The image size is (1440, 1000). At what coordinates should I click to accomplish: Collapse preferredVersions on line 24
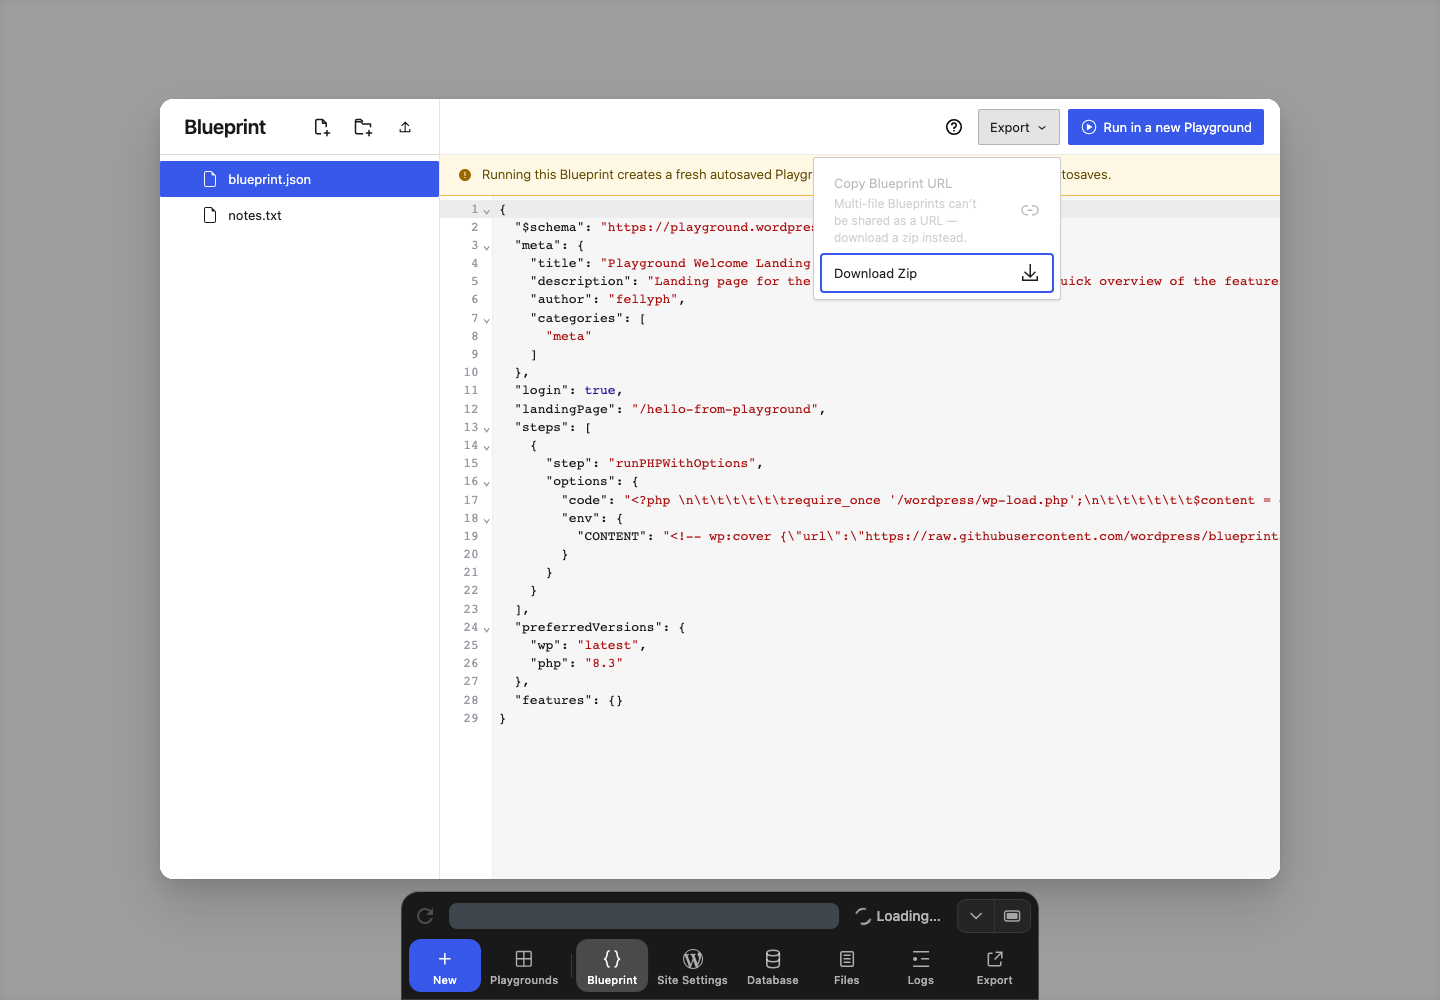487,629
